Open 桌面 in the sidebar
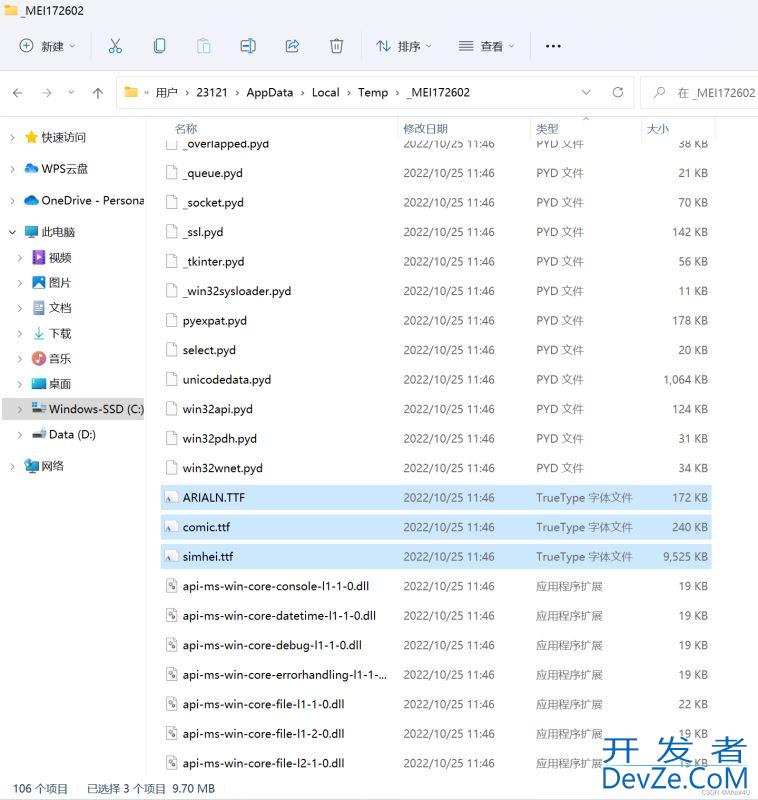 pyautogui.click(x=60, y=384)
